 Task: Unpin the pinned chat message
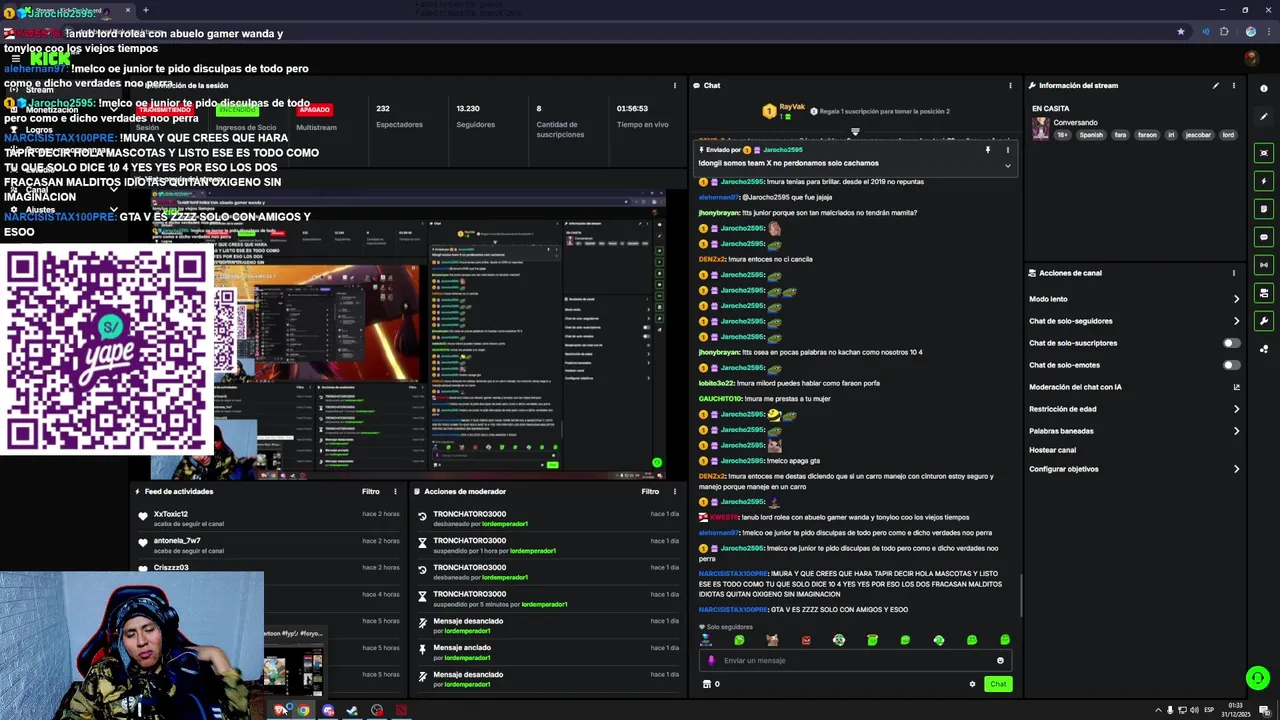[988, 150]
